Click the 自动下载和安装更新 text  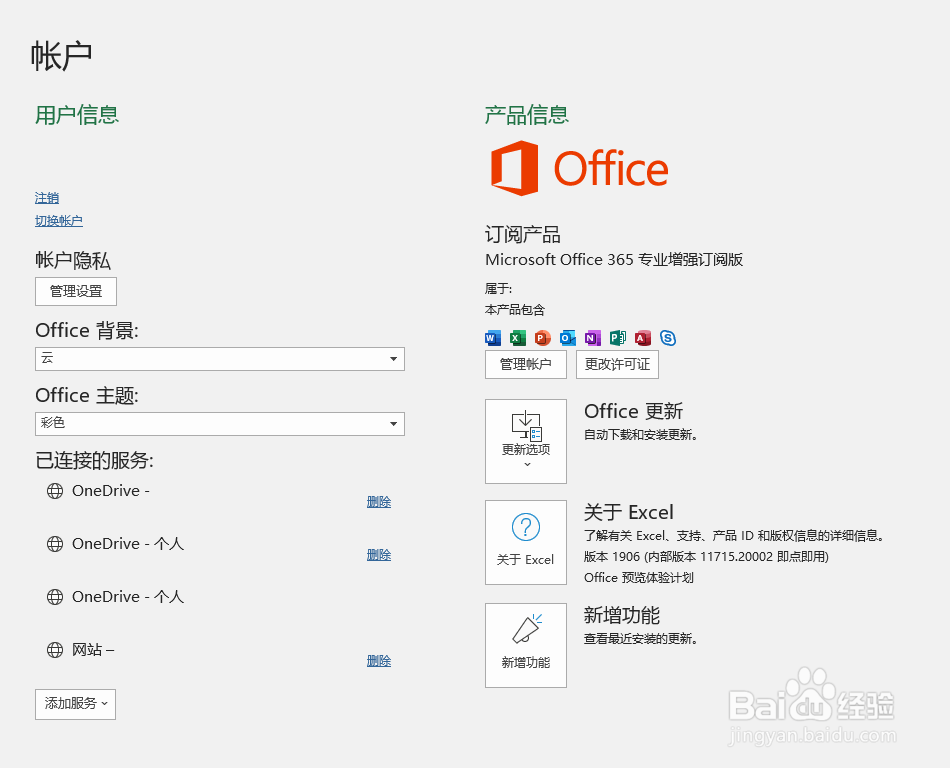[x=640, y=435]
